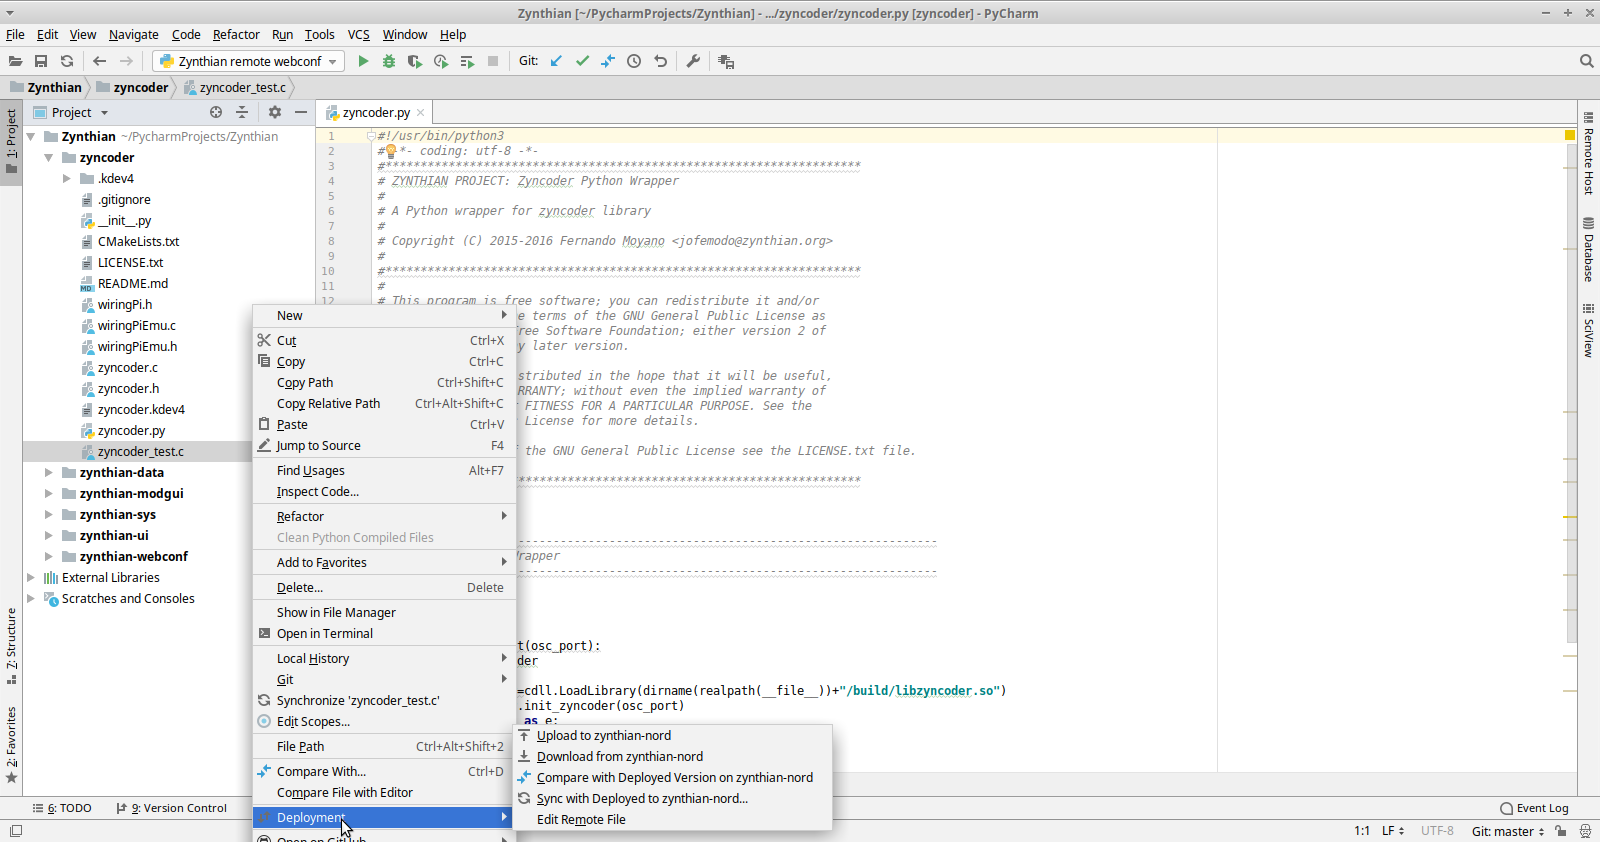
Task: Click the UTF-8 encoding indicator
Action: click(x=1437, y=831)
